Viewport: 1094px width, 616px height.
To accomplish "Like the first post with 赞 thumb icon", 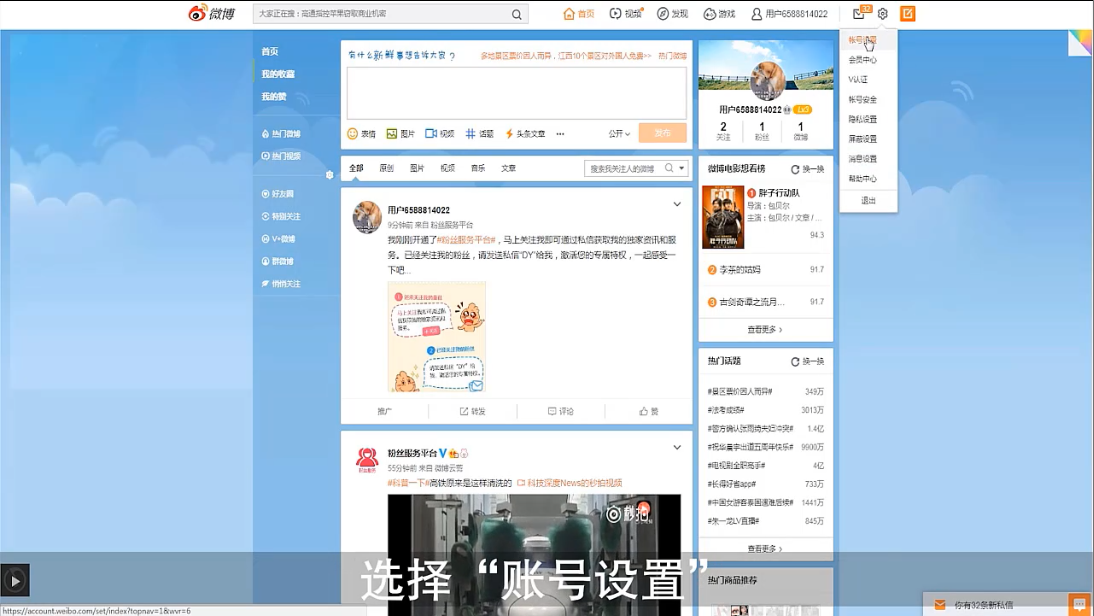I will coord(648,411).
